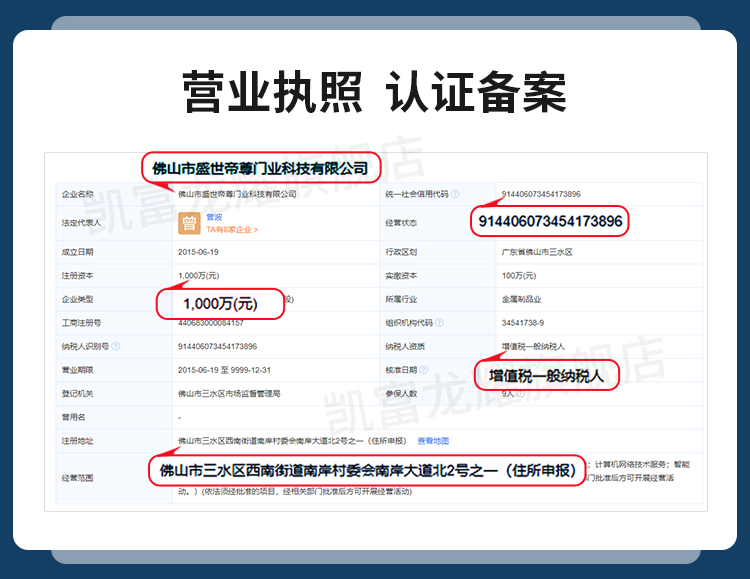Click help icon beside 组织机构代码 label
Image resolution: width=750 pixels, height=579 pixels.
440,323
